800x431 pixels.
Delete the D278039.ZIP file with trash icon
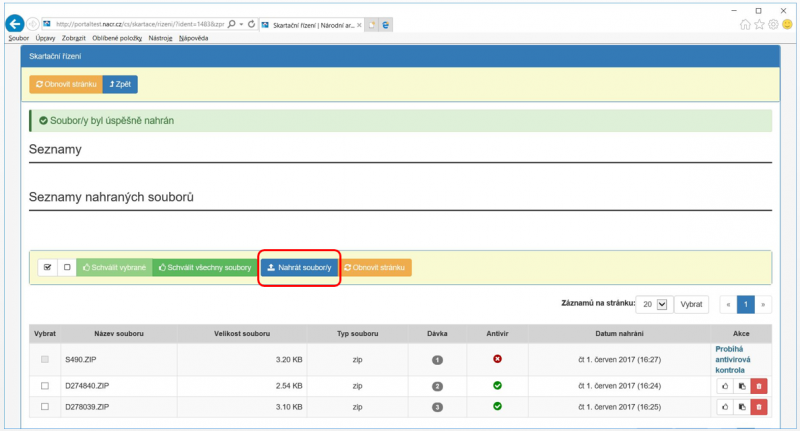coord(759,406)
